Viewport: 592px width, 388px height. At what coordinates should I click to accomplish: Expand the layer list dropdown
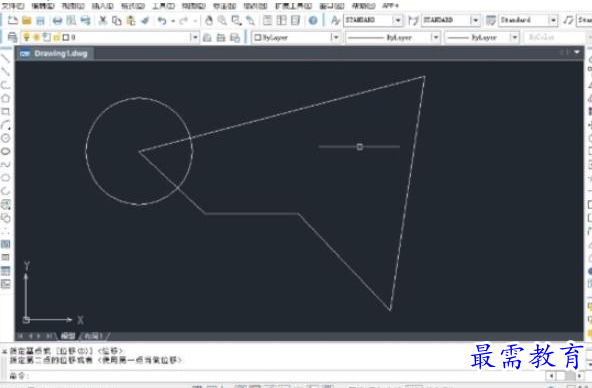tap(194, 37)
